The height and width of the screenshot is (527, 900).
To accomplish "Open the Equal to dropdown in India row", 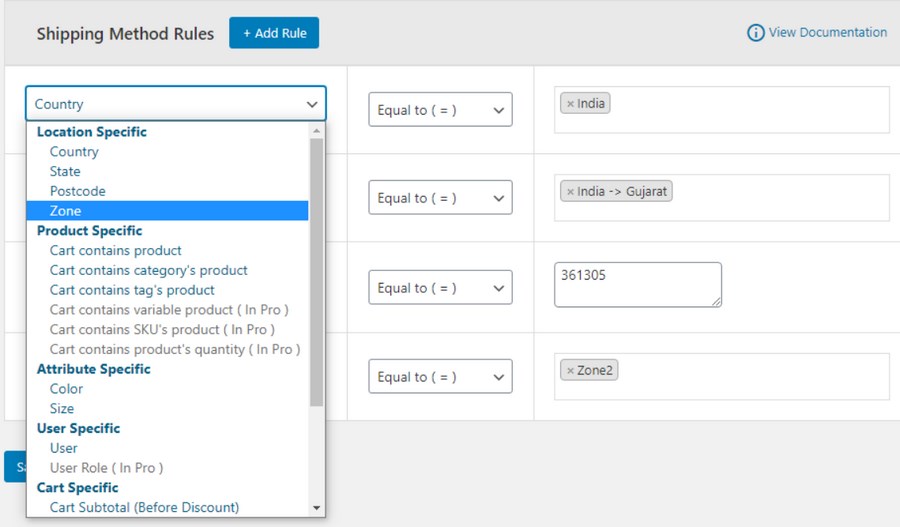I will [440, 110].
